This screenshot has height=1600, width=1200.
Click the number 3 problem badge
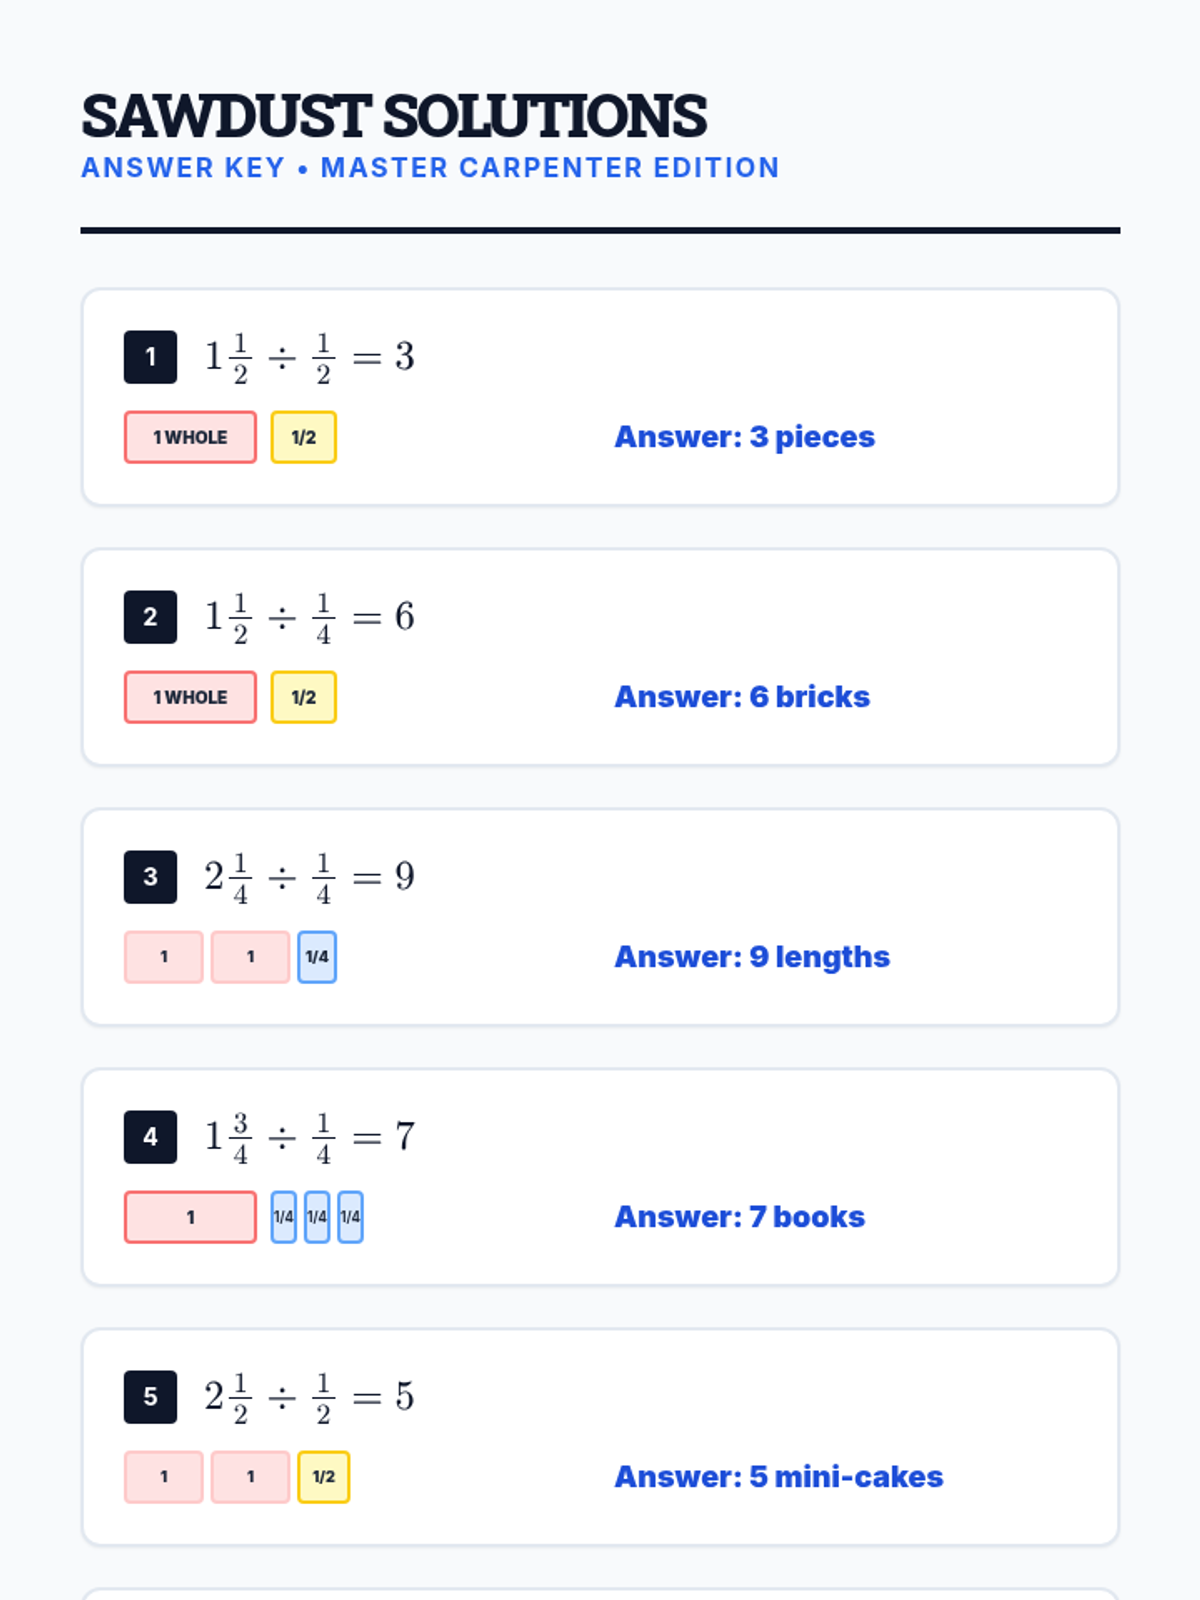(150, 877)
